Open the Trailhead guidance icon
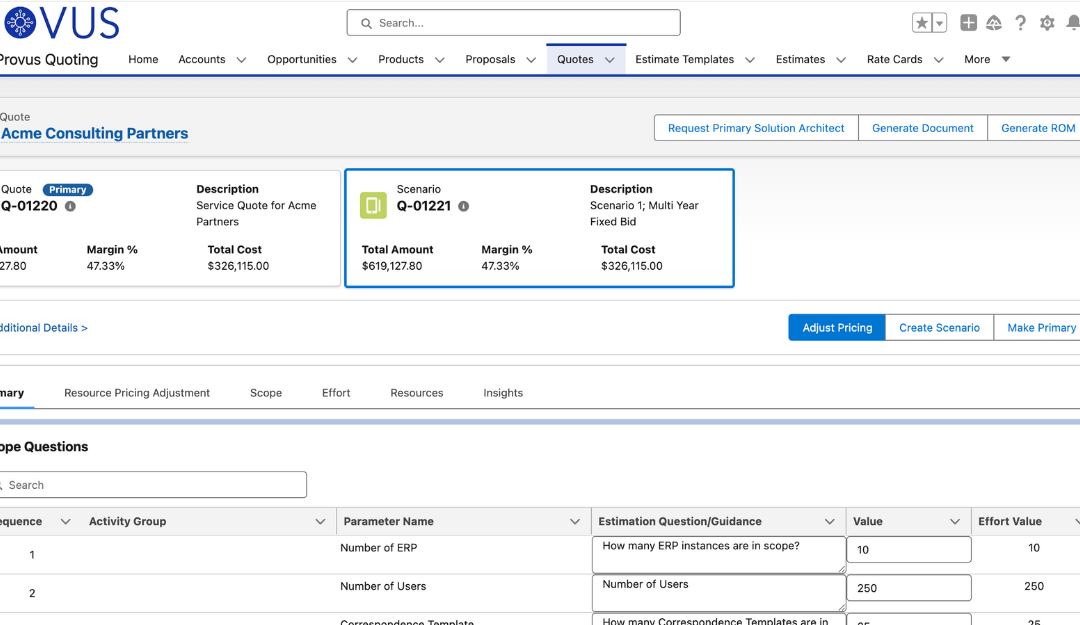Image resolution: width=1080 pixels, height=625 pixels. click(x=994, y=23)
